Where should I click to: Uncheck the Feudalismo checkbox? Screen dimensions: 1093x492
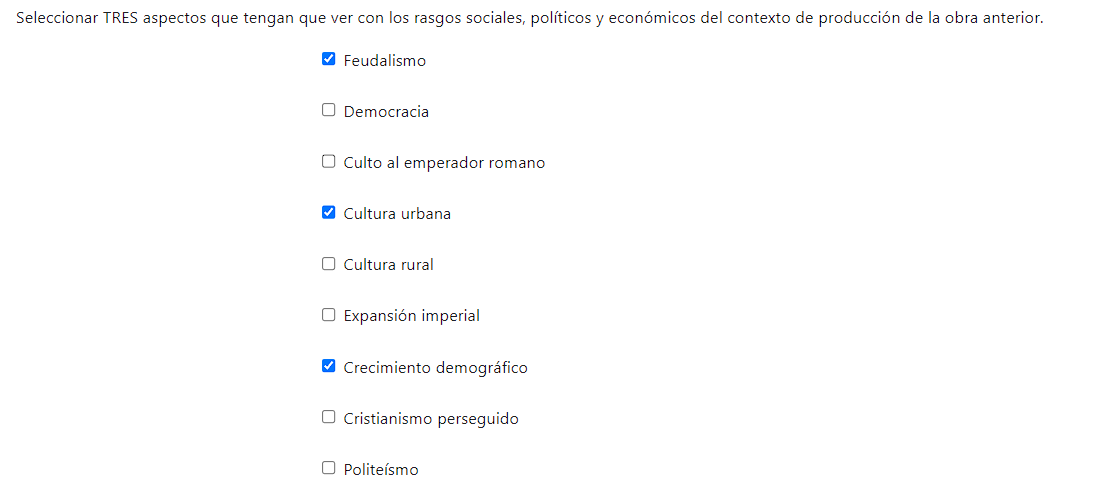[328, 59]
